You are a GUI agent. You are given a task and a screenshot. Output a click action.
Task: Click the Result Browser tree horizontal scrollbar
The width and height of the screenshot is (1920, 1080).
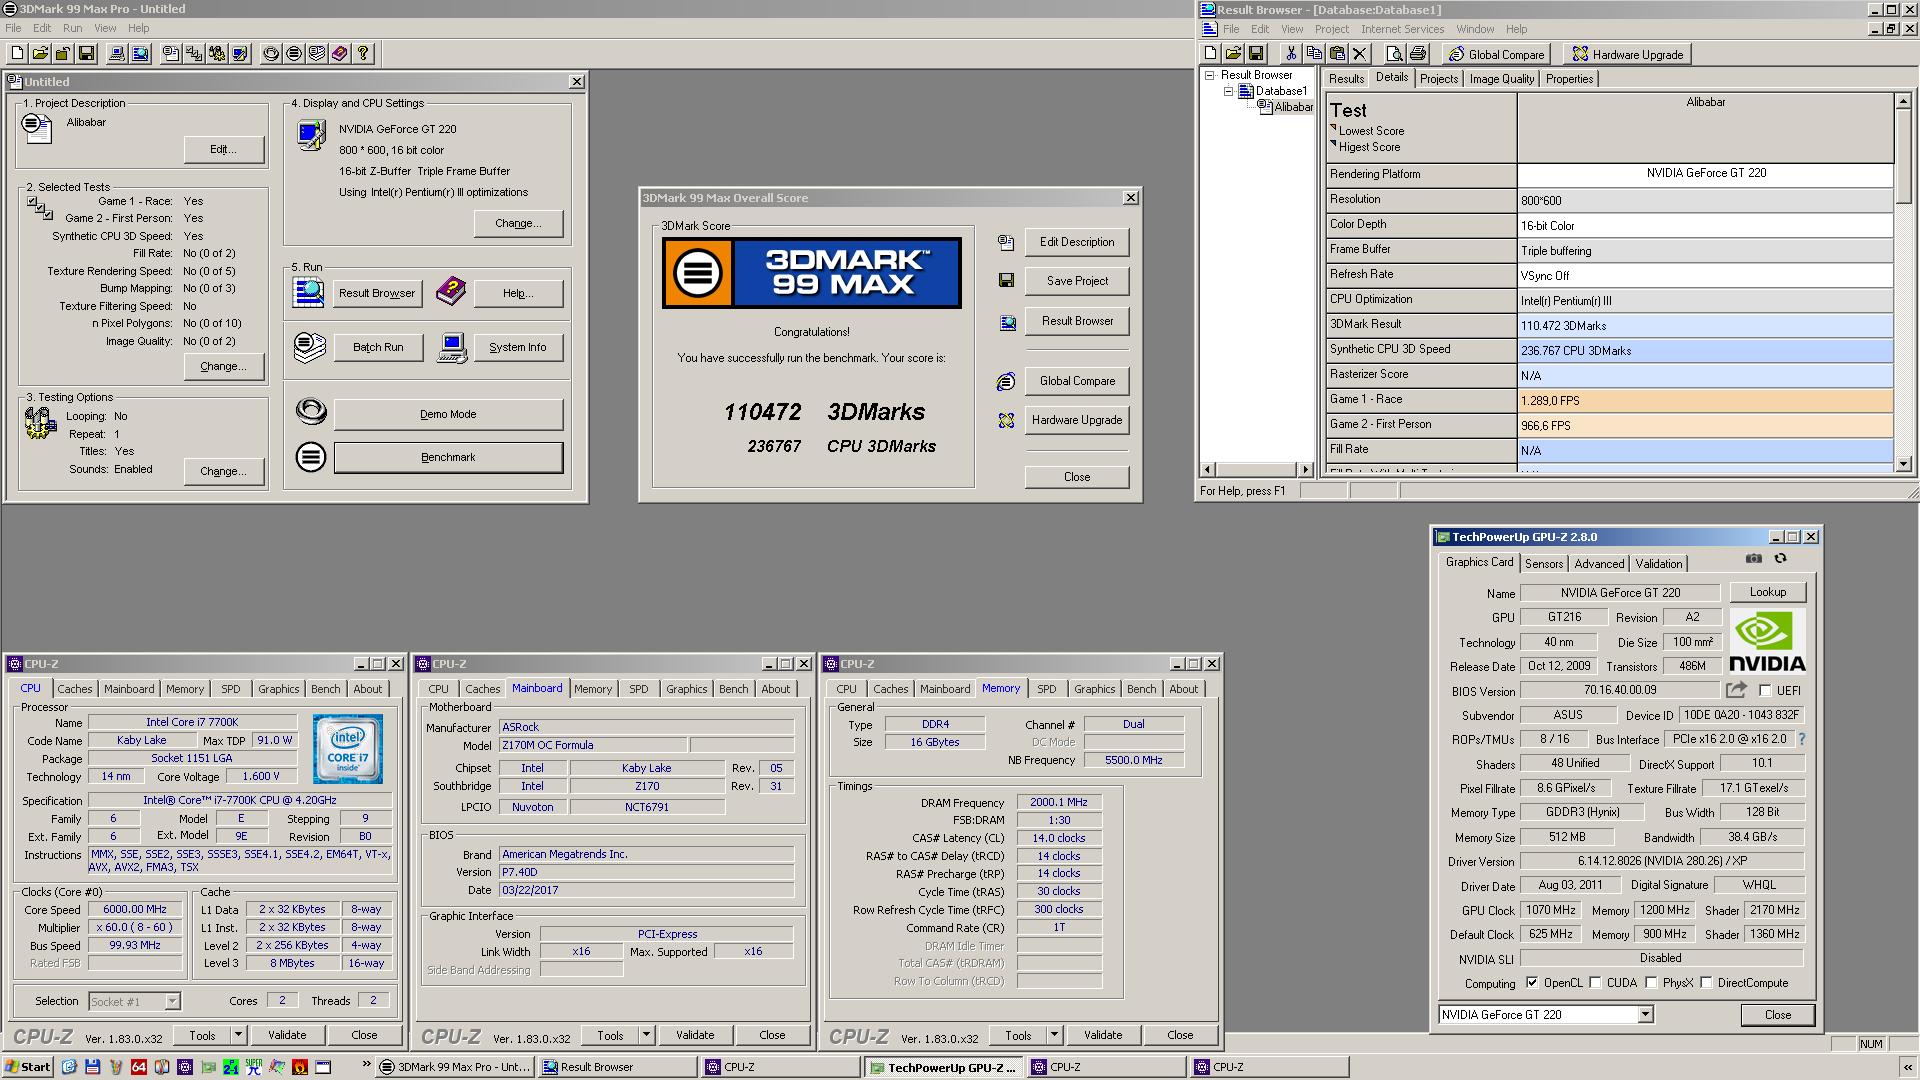1257,469
